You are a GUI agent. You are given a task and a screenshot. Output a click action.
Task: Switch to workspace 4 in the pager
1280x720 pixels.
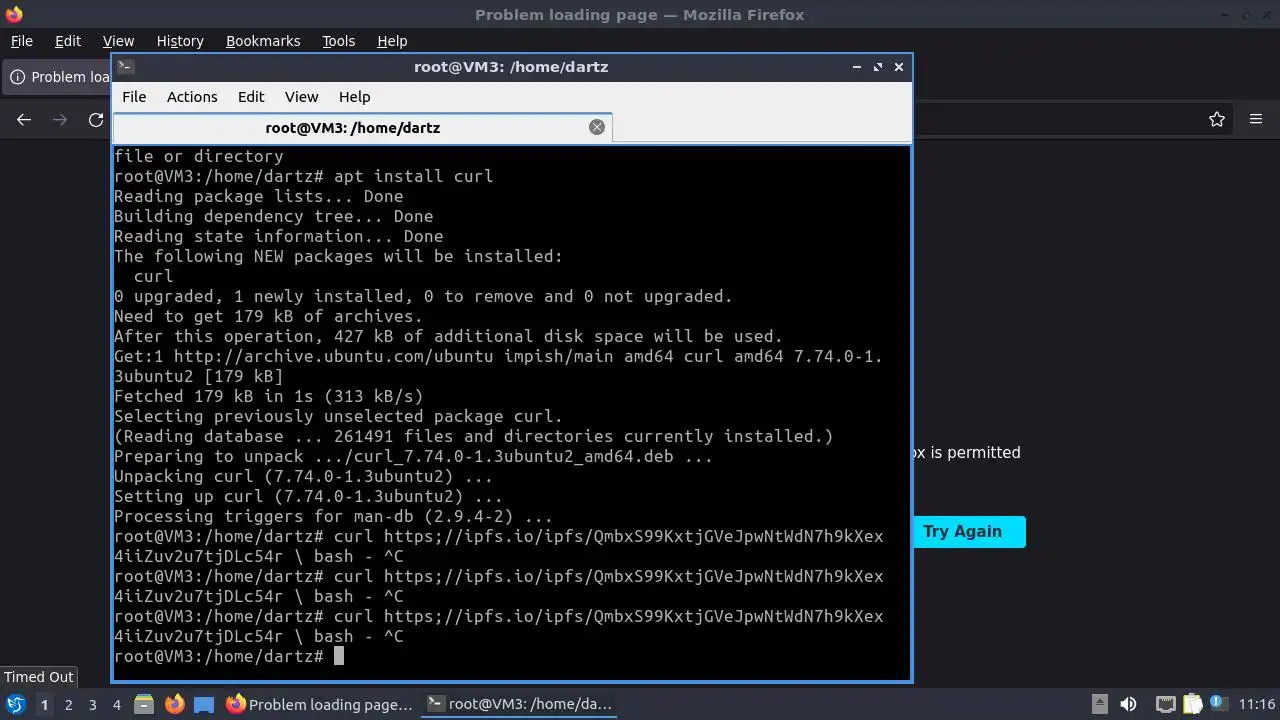(x=116, y=705)
